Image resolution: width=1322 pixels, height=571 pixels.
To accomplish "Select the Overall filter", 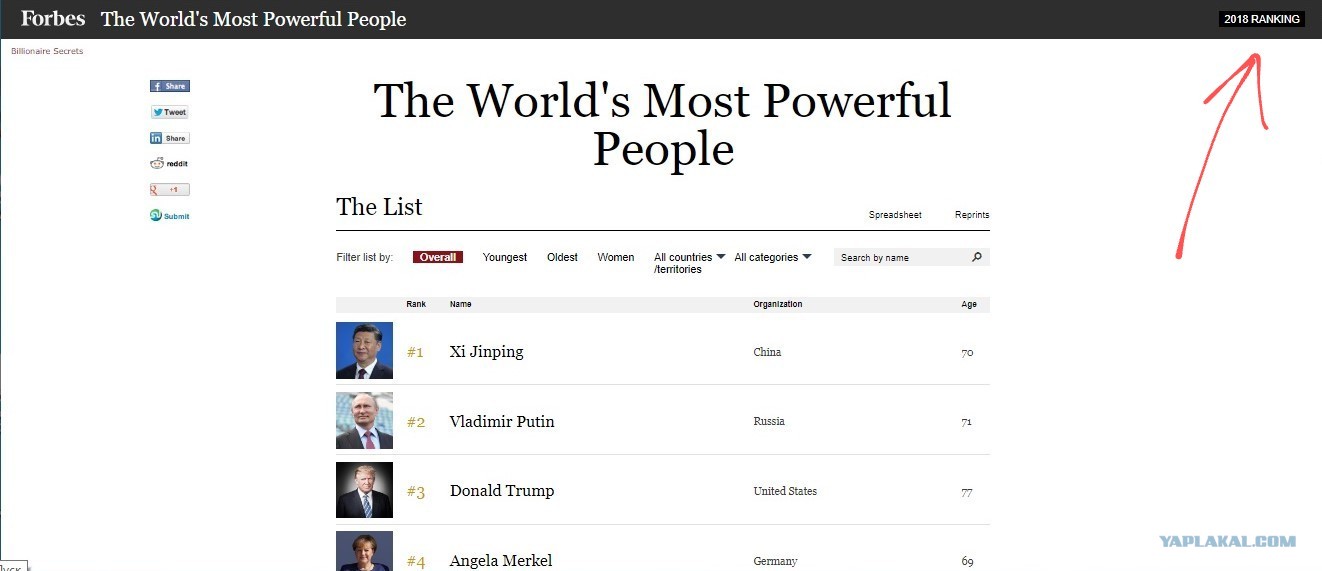I will (x=438, y=257).
